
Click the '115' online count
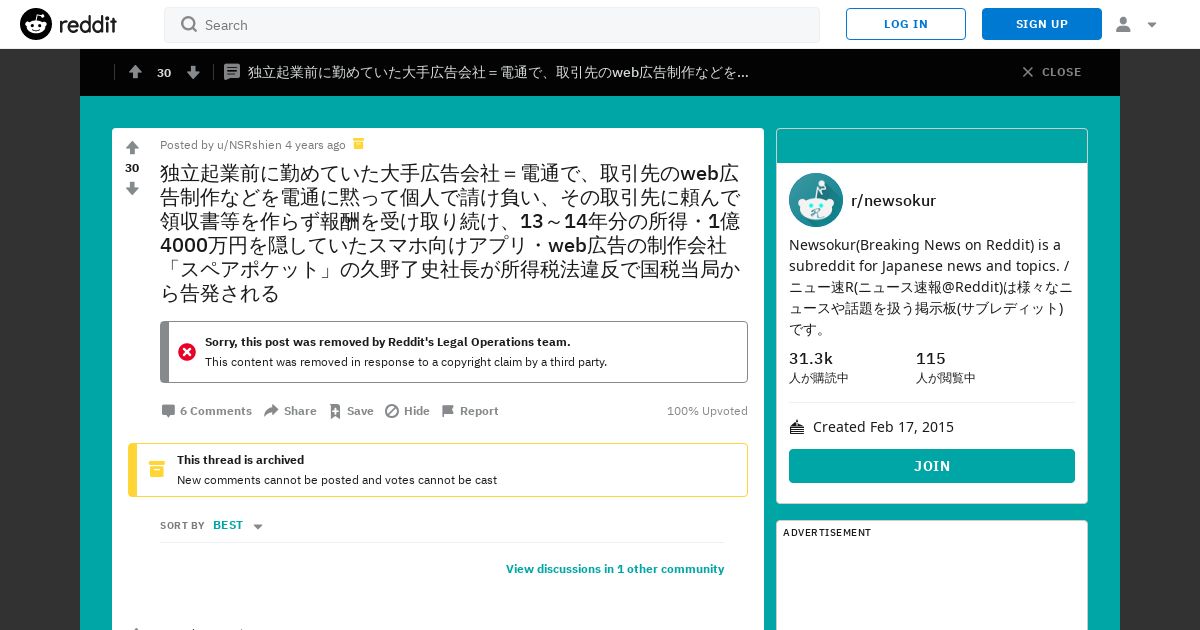(x=931, y=359)
